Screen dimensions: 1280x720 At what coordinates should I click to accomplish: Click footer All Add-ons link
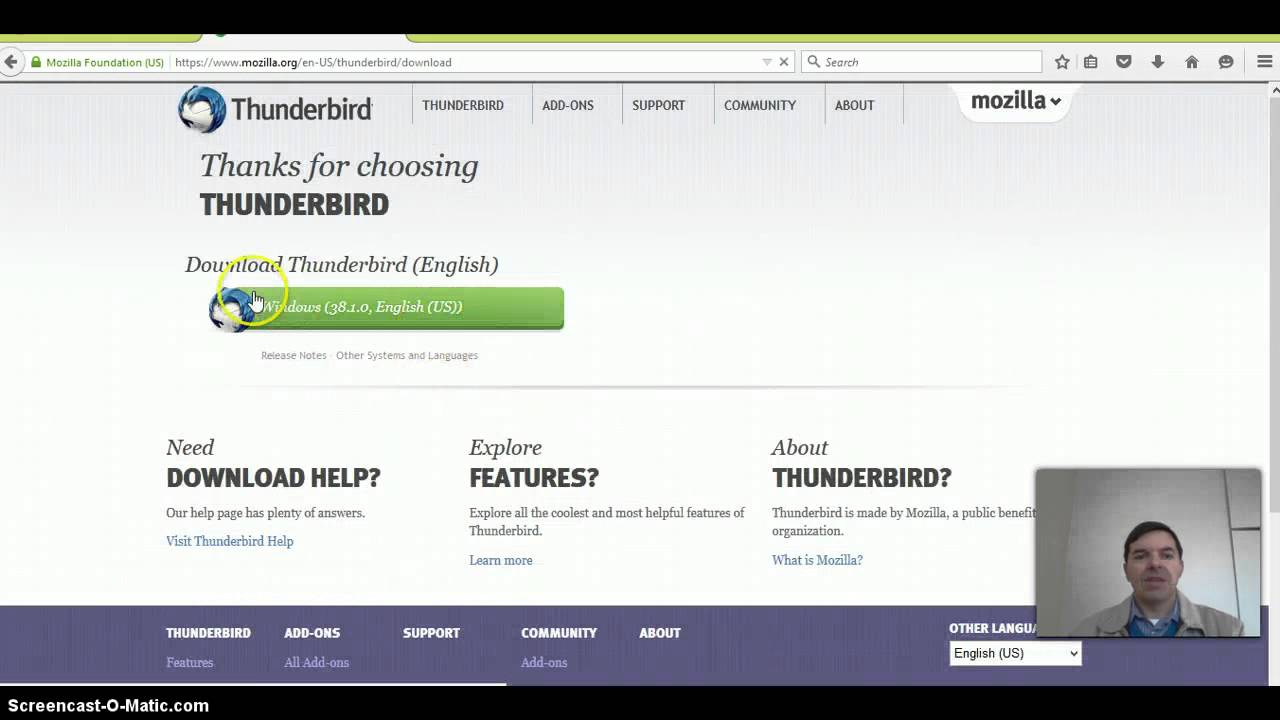(x=316, y=662)
